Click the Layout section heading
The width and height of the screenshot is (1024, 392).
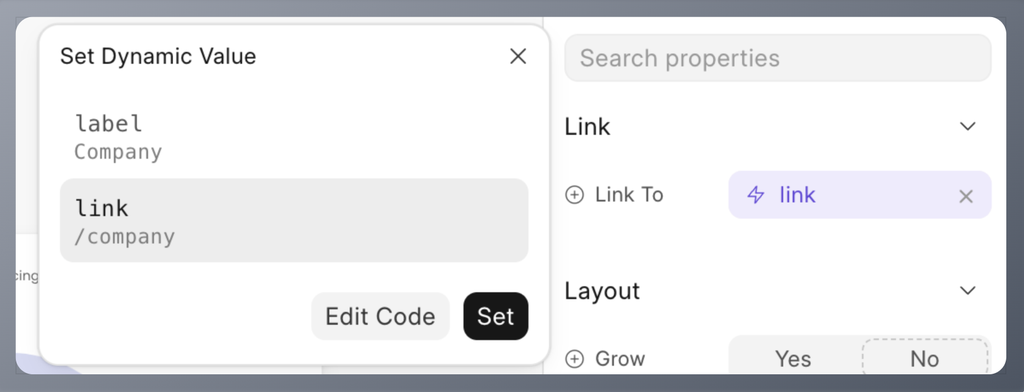tap(602, 291)
